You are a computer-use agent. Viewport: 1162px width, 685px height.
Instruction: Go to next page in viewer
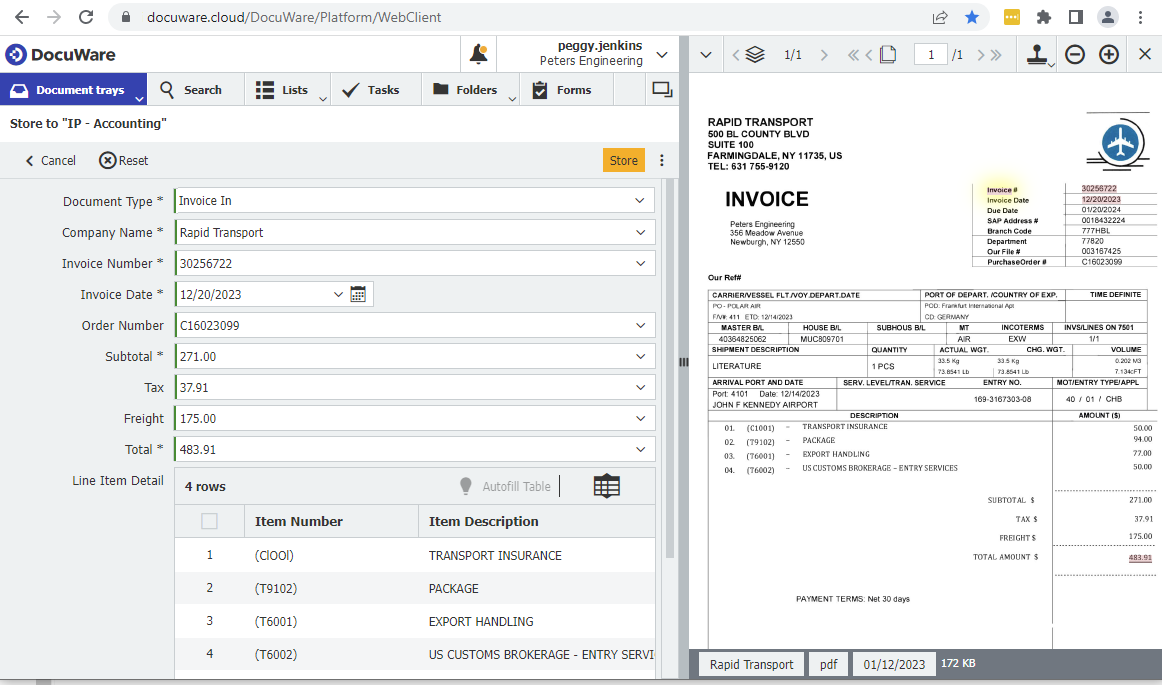coord(980,55)
